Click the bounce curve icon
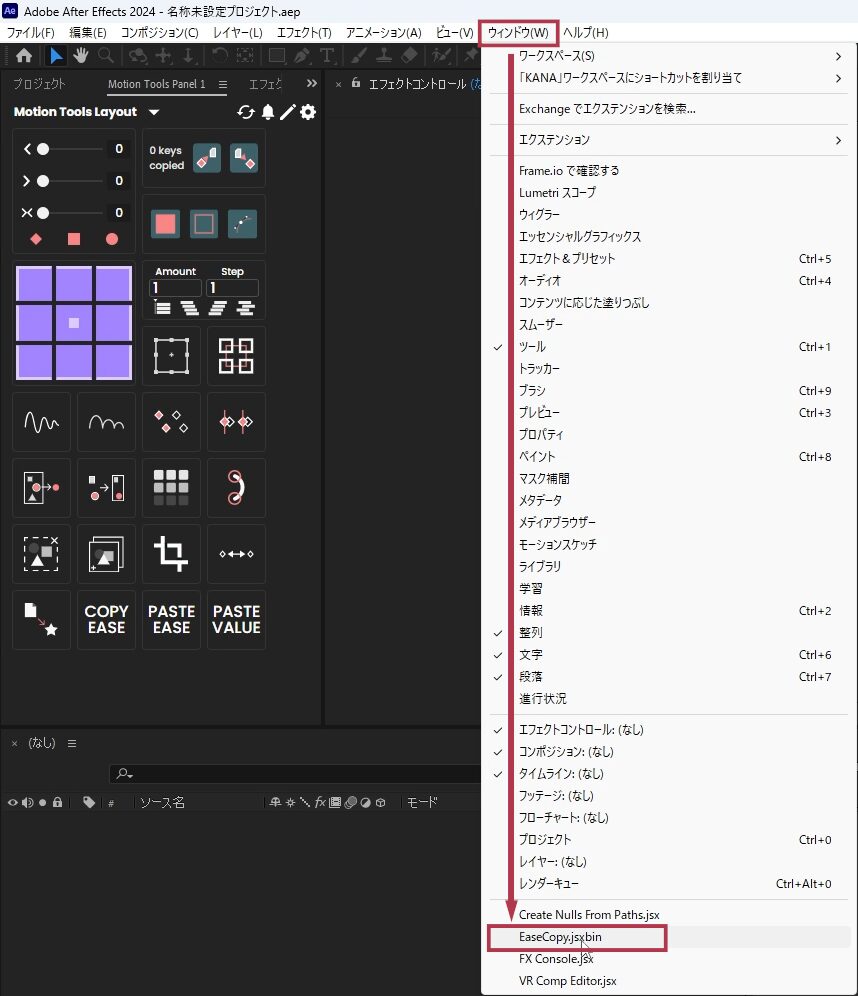The width and height of the screenshot is (858, 996). [106, 422]
